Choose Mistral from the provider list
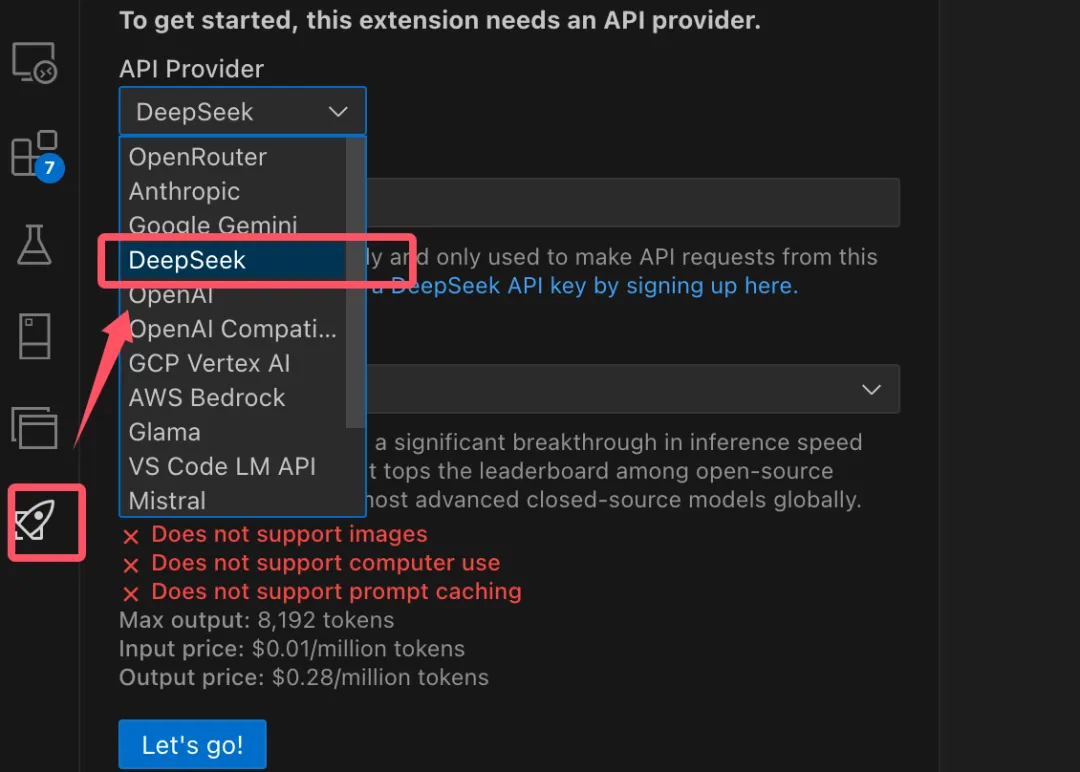 [x=167, y=500]
